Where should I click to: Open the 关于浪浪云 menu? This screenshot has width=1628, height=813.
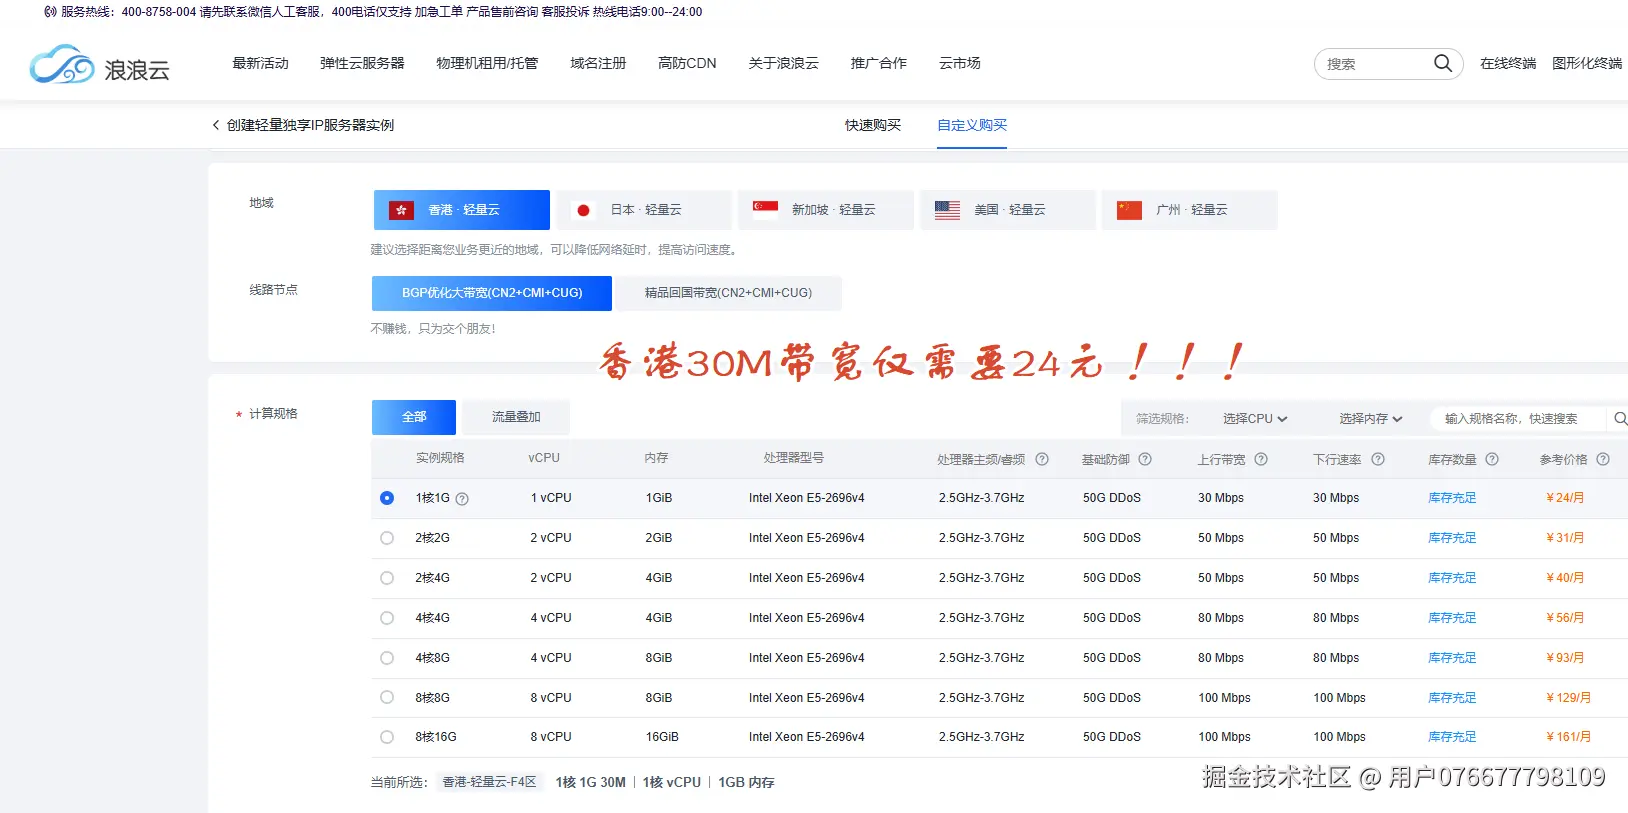[783, 63]
